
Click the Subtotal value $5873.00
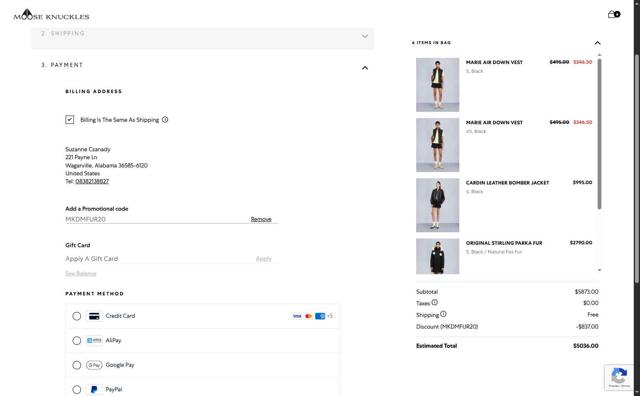[x=587, y=291]
